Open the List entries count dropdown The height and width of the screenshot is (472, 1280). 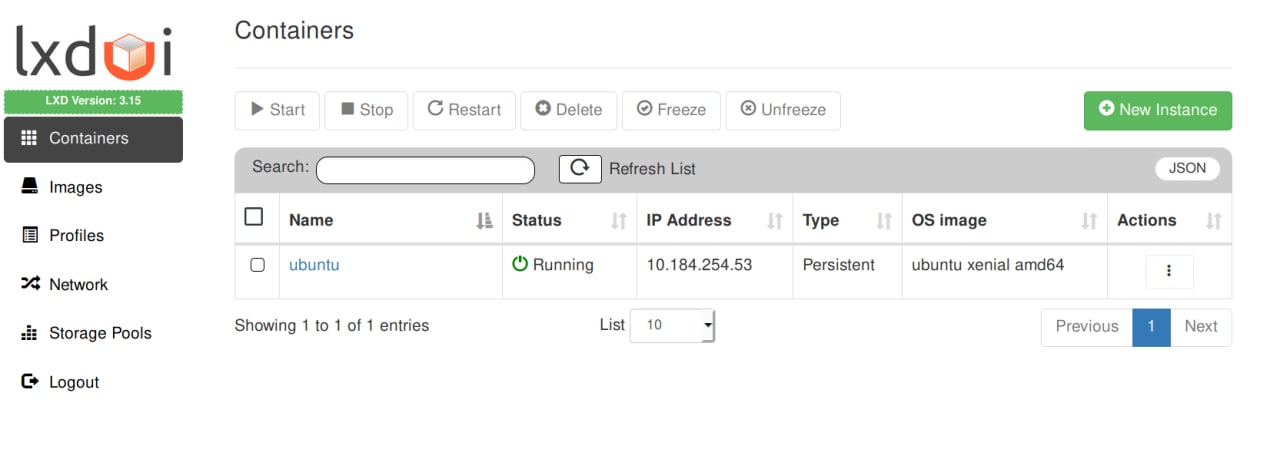click(672, 325)
